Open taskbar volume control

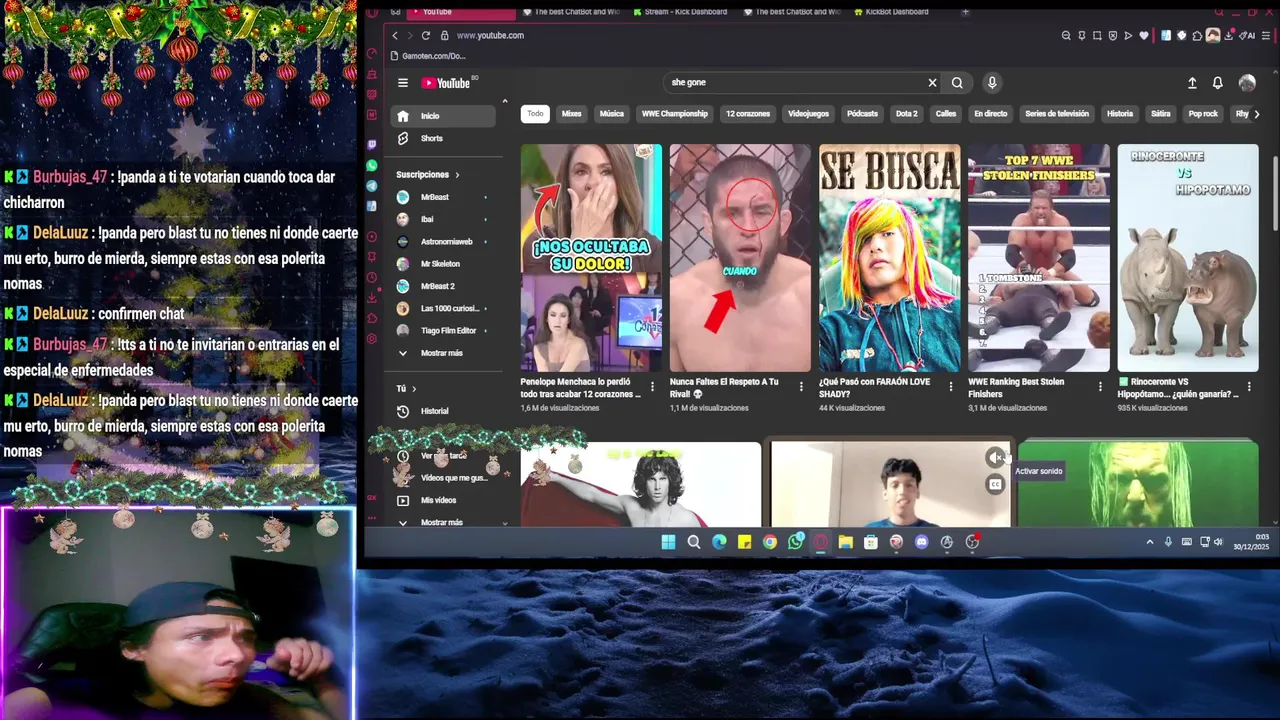(x=1218, y=542)
